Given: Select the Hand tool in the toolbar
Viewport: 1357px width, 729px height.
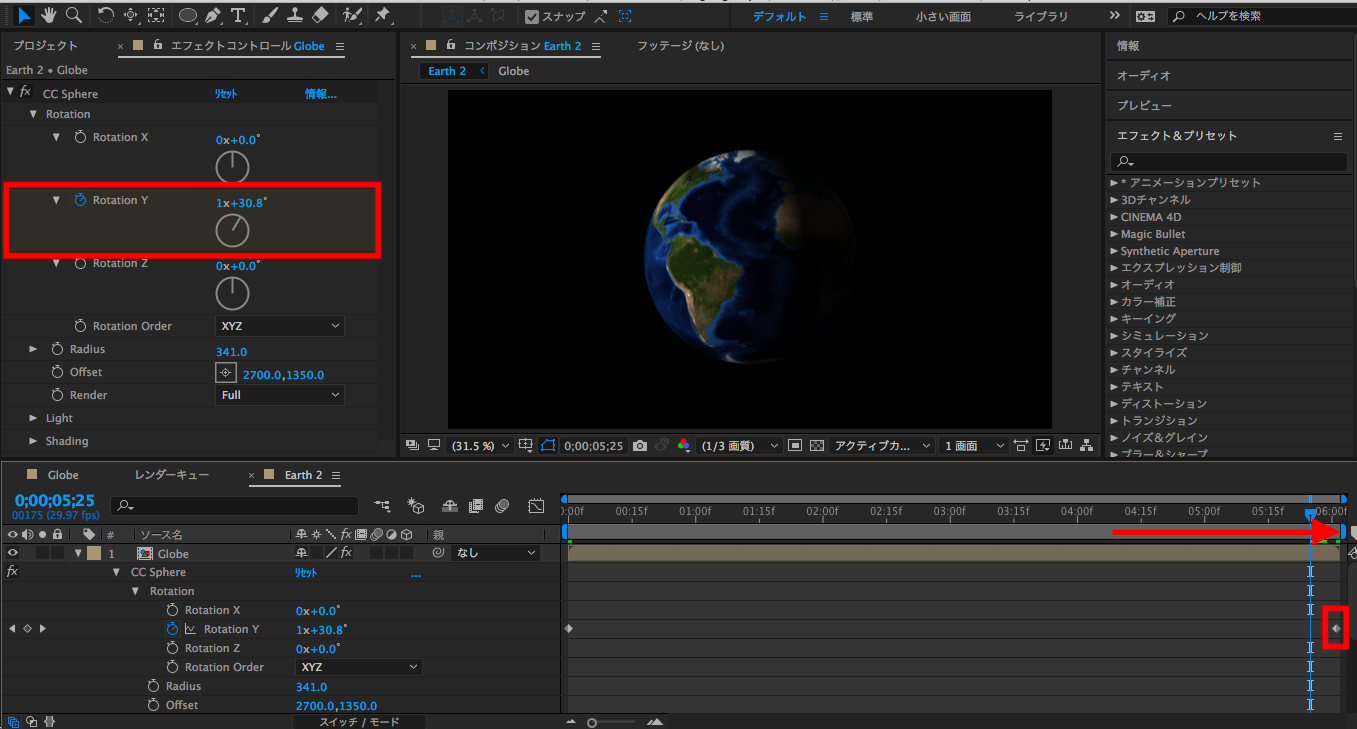Looking at the screenshot, I should click(49, 15).
